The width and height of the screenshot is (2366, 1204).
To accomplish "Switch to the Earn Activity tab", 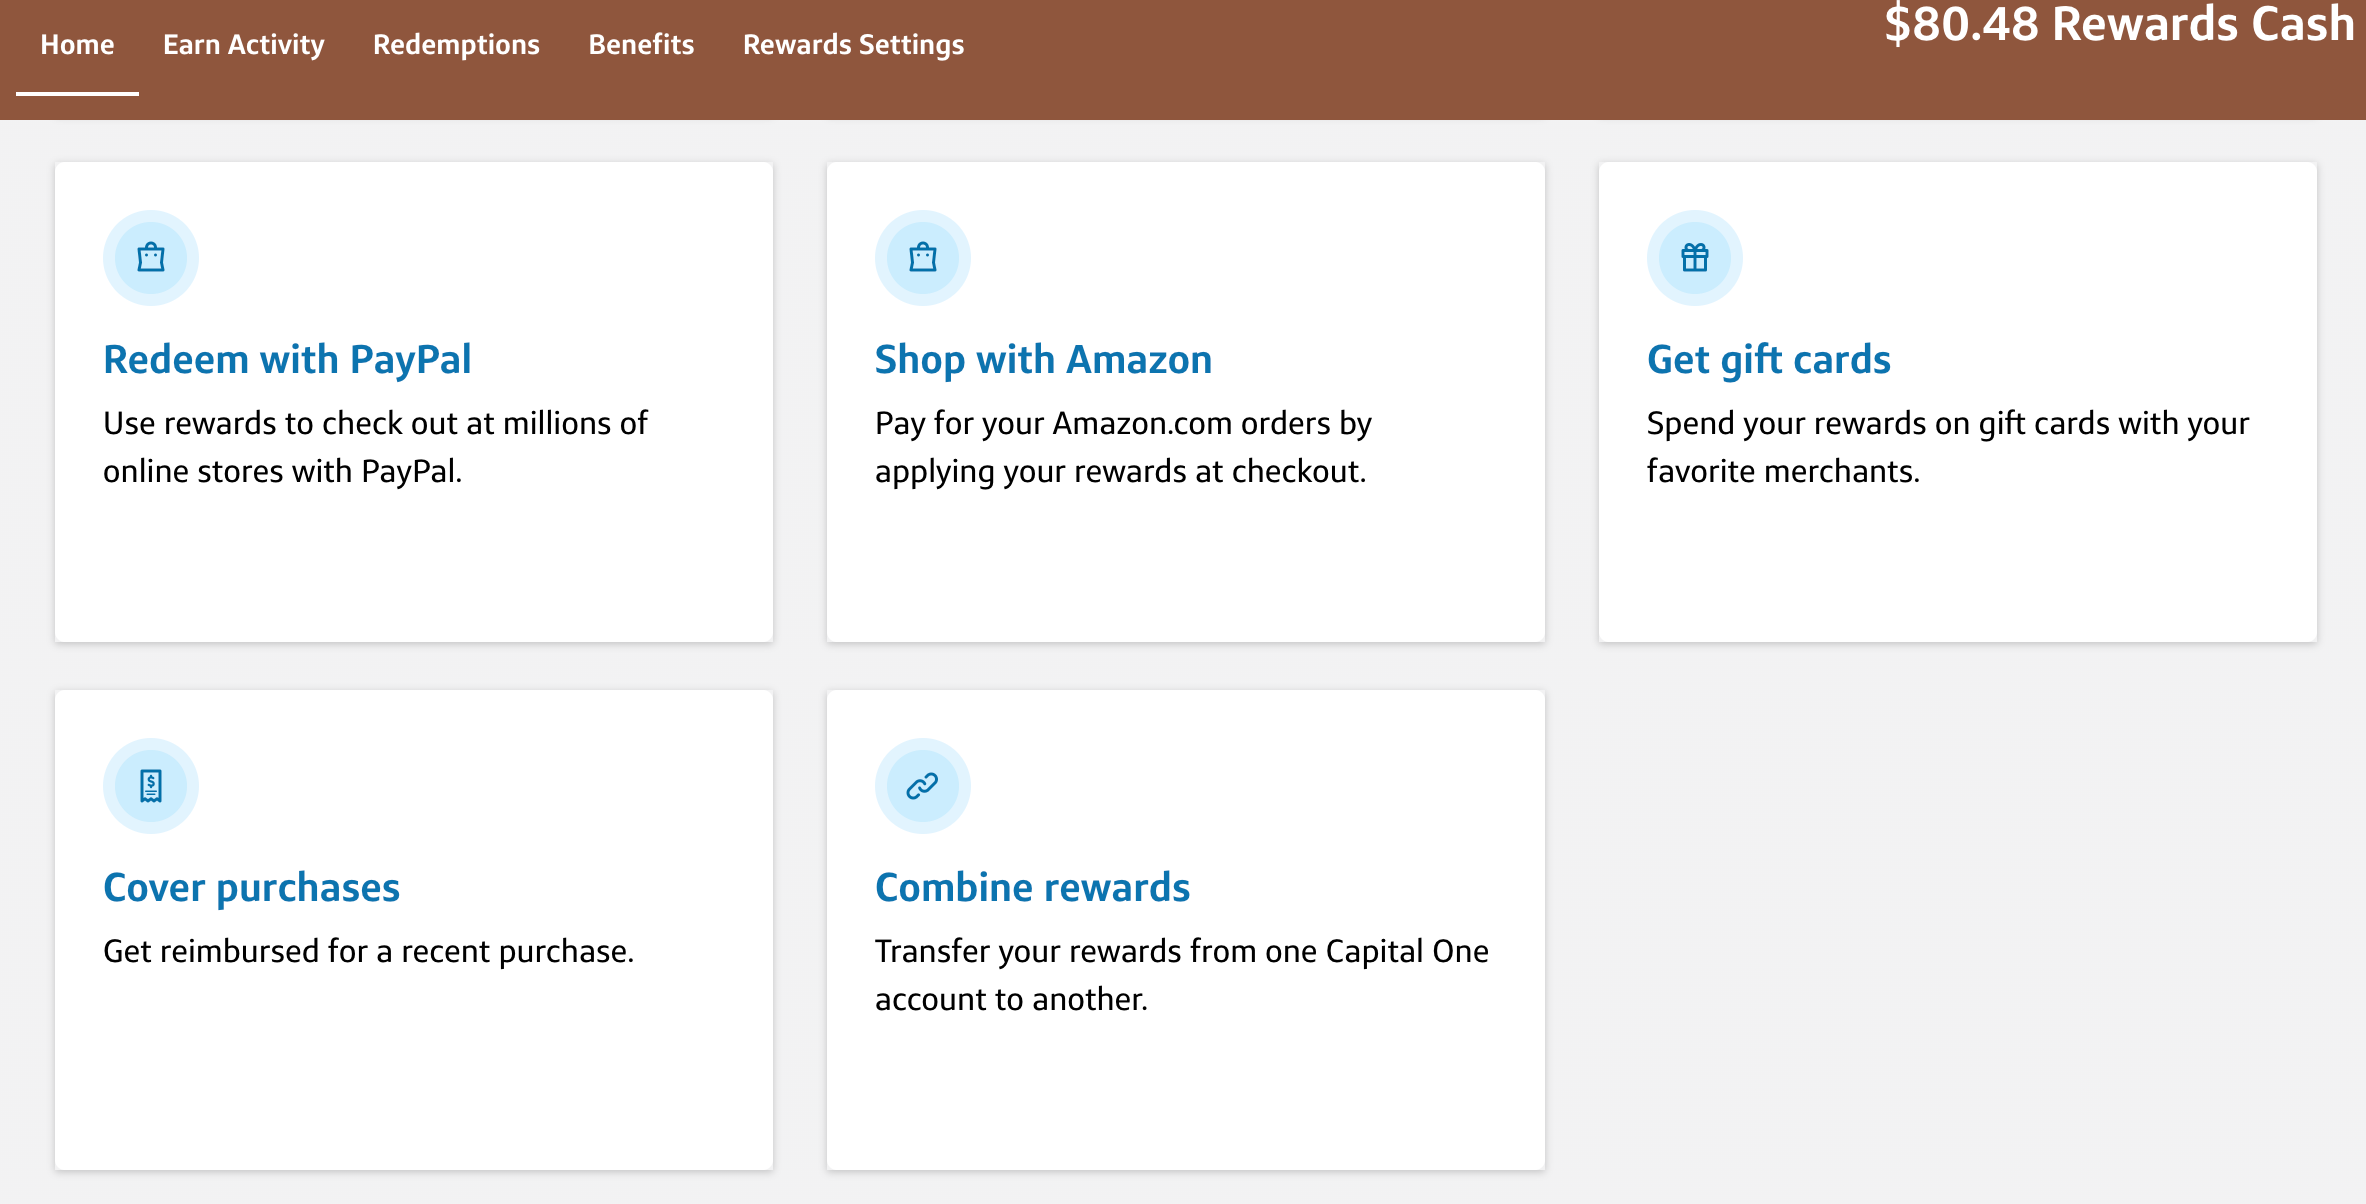I will pos(244,44).
